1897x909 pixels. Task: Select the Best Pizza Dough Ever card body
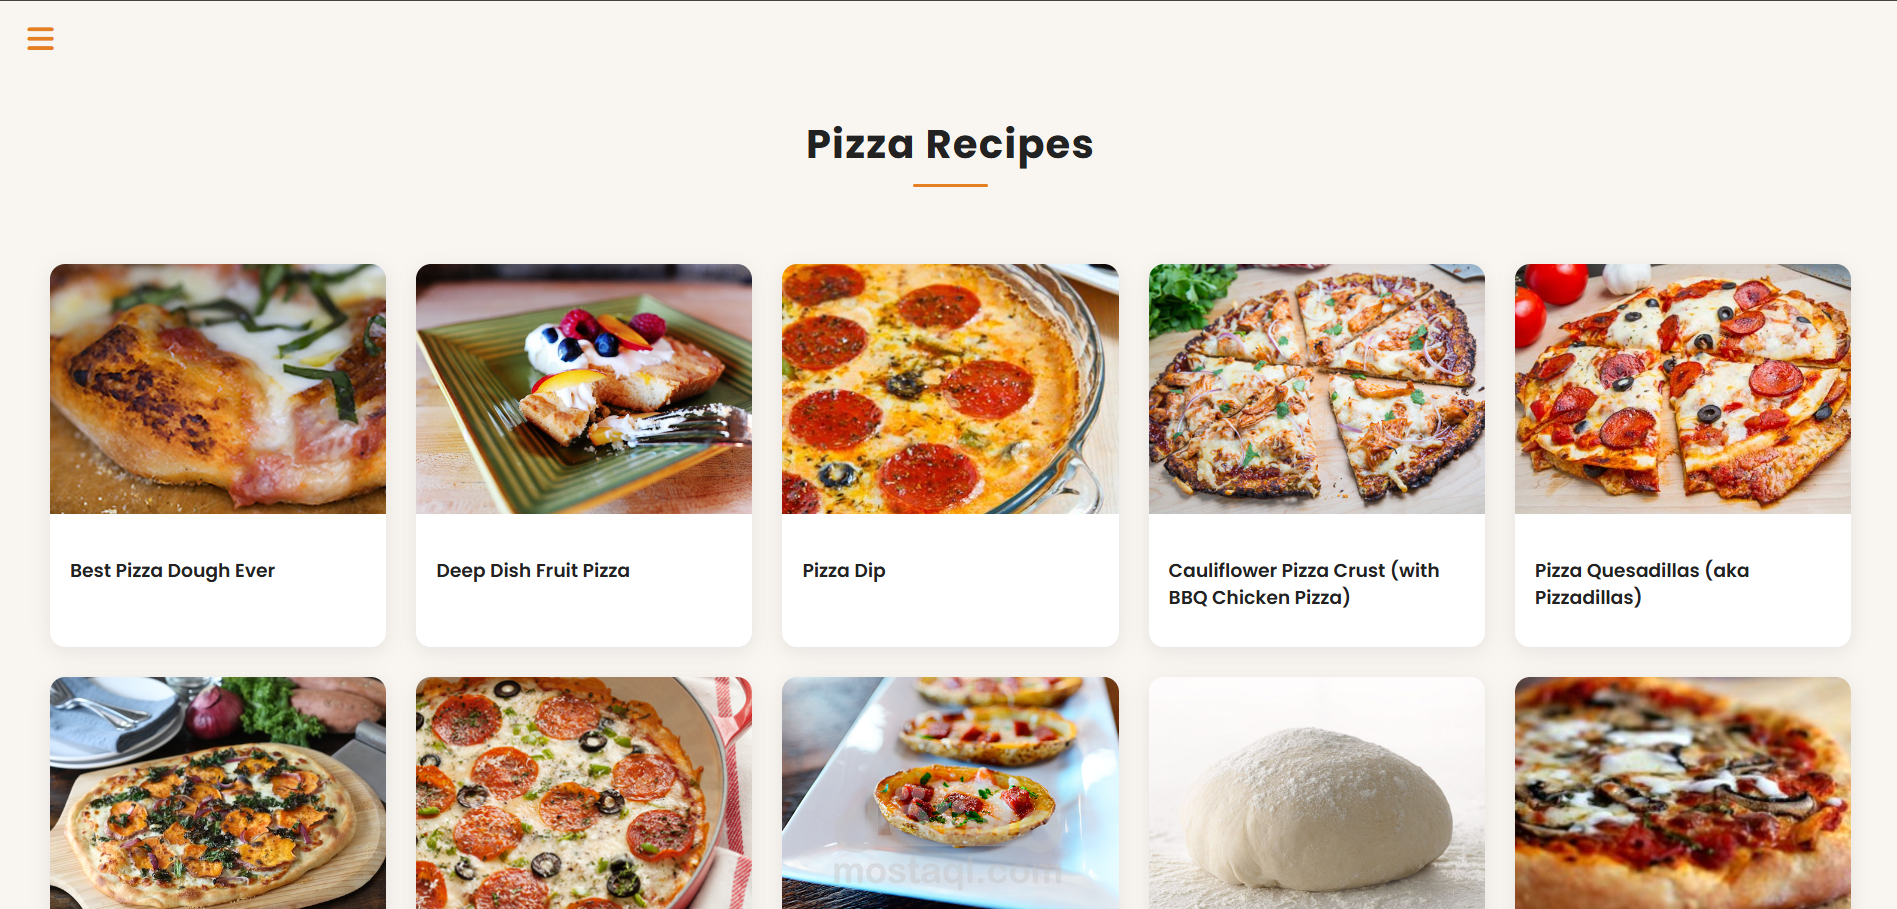pos(218,580)
